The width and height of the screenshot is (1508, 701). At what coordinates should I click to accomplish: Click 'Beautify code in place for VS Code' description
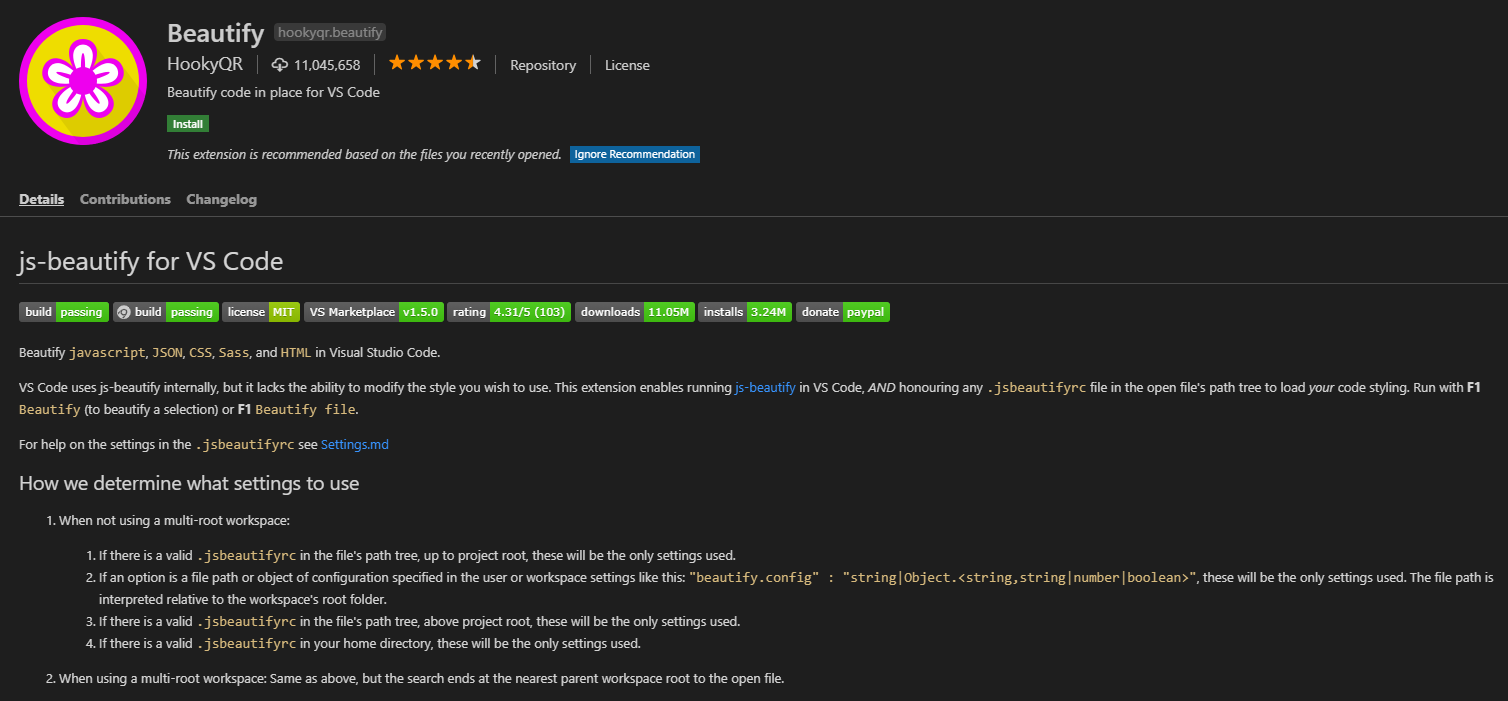click(273, 92)
